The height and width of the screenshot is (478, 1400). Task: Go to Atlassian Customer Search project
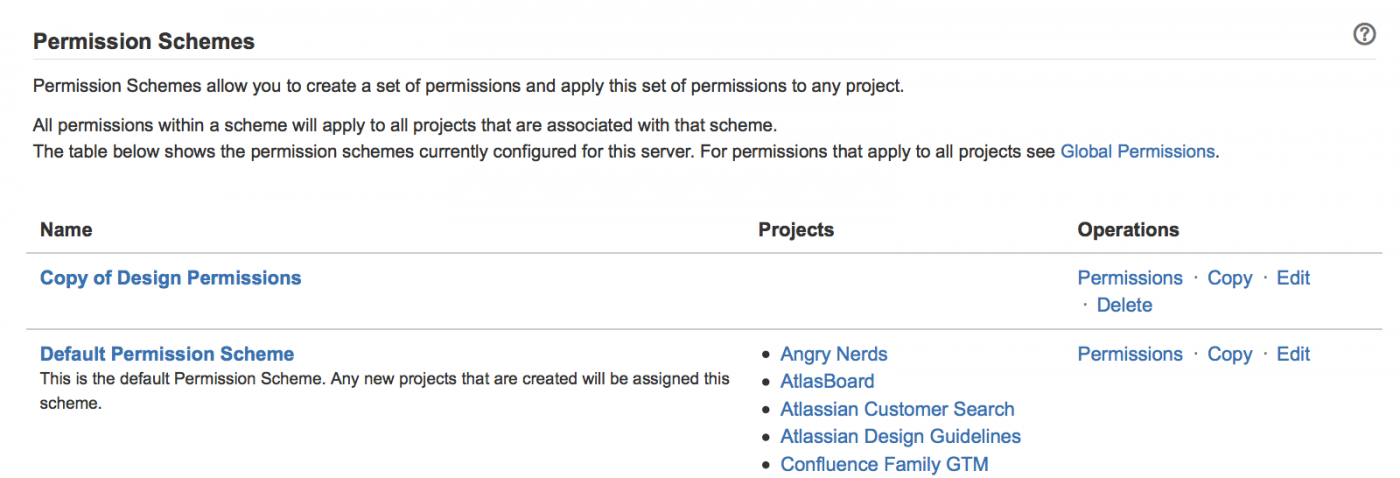(x=897, y=409)
